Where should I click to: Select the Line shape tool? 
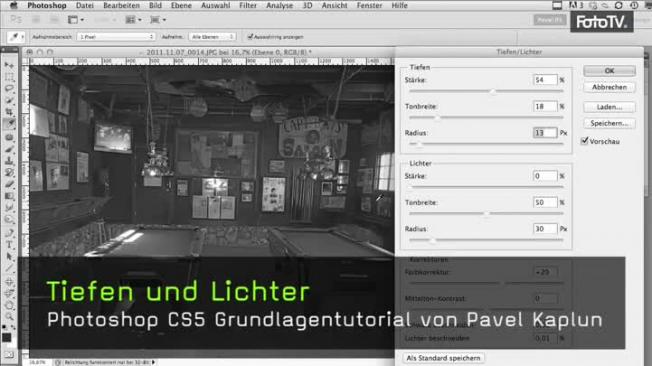click(9, 269)
